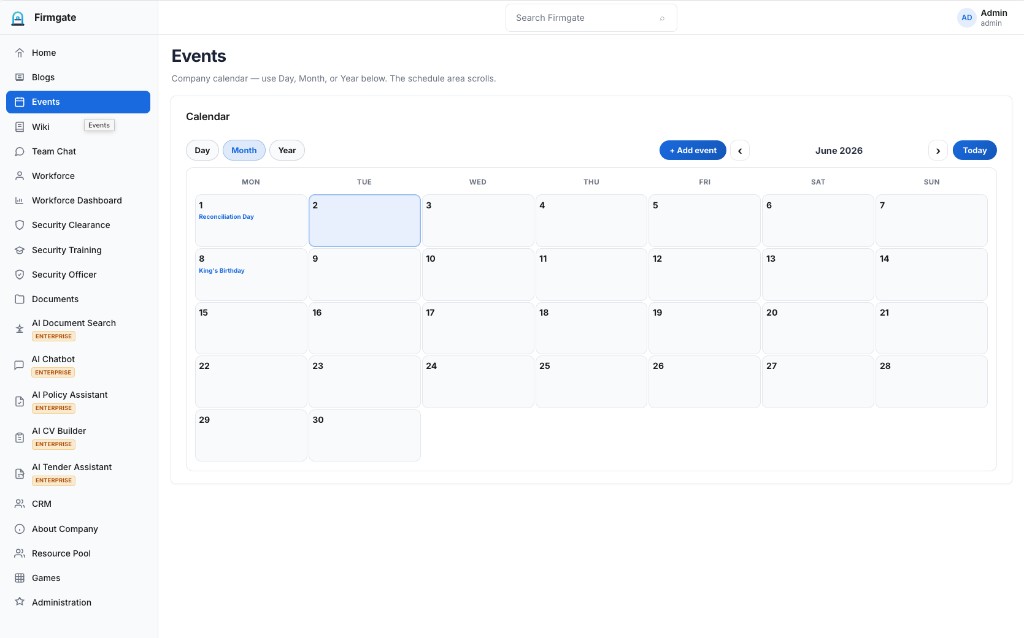Viewport: 1024px width, 638px height.
Task: Click the Admin user name
Action: (x=994, y=13)
